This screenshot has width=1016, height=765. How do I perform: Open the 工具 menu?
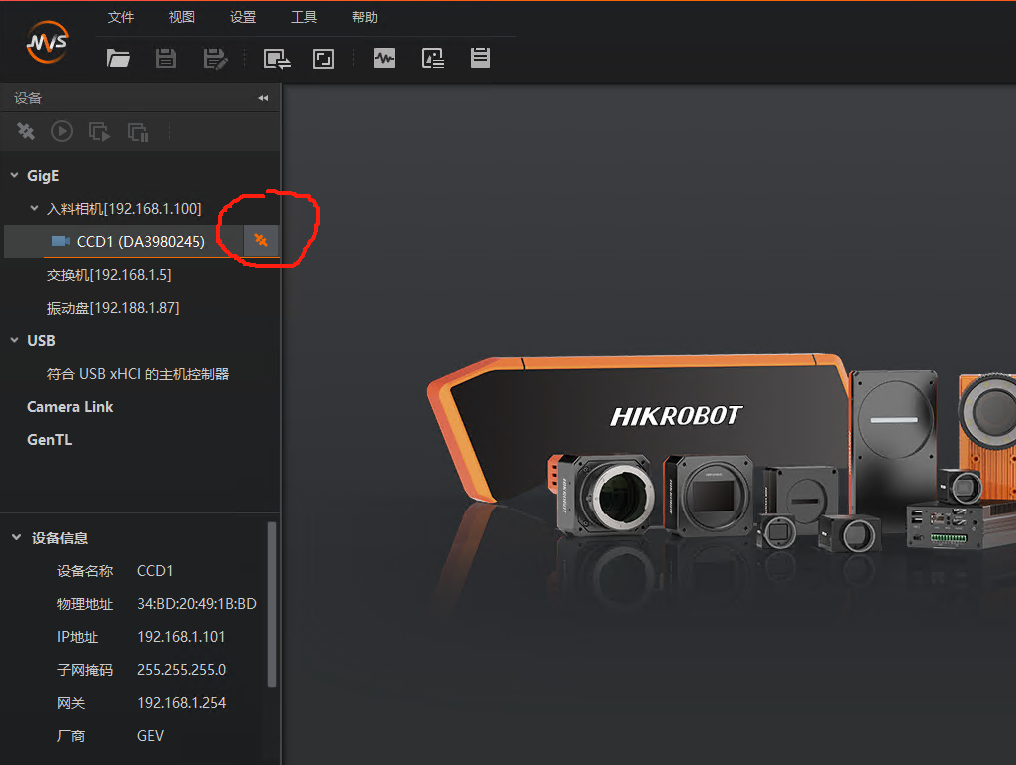tap(303, 17)
